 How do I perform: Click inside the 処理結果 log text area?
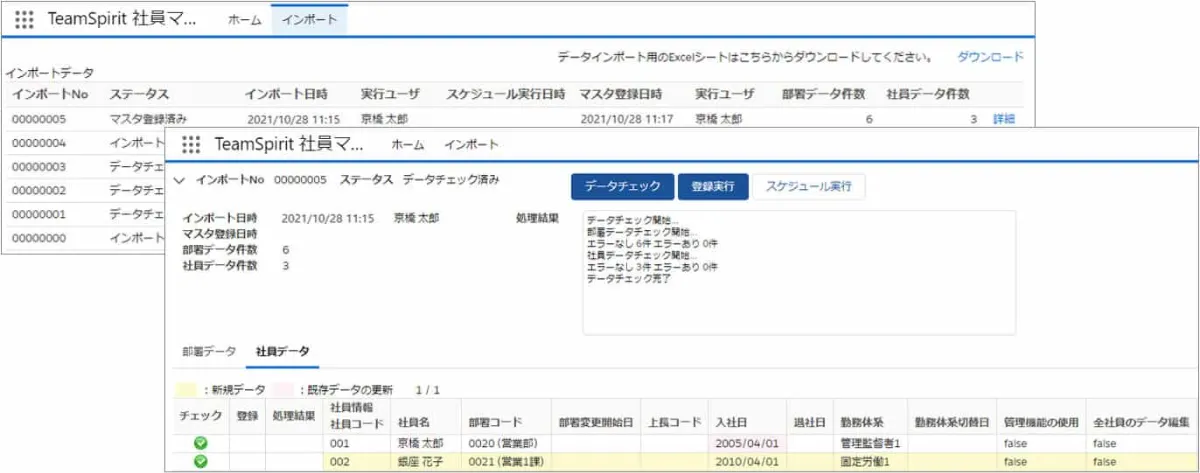click(x=799, y=272)
